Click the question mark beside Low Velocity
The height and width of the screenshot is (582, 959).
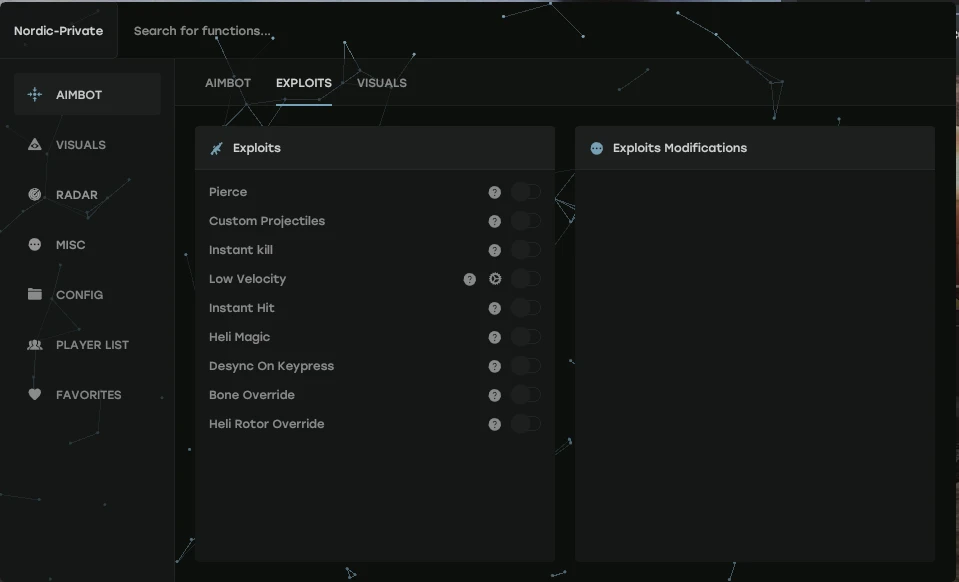coord(470,279)
